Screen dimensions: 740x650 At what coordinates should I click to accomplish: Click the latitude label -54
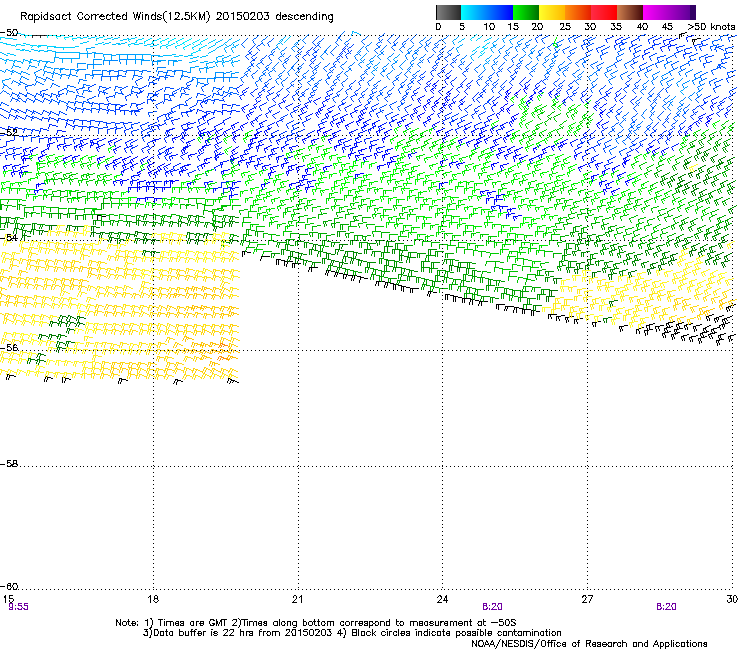click(9, 238)
